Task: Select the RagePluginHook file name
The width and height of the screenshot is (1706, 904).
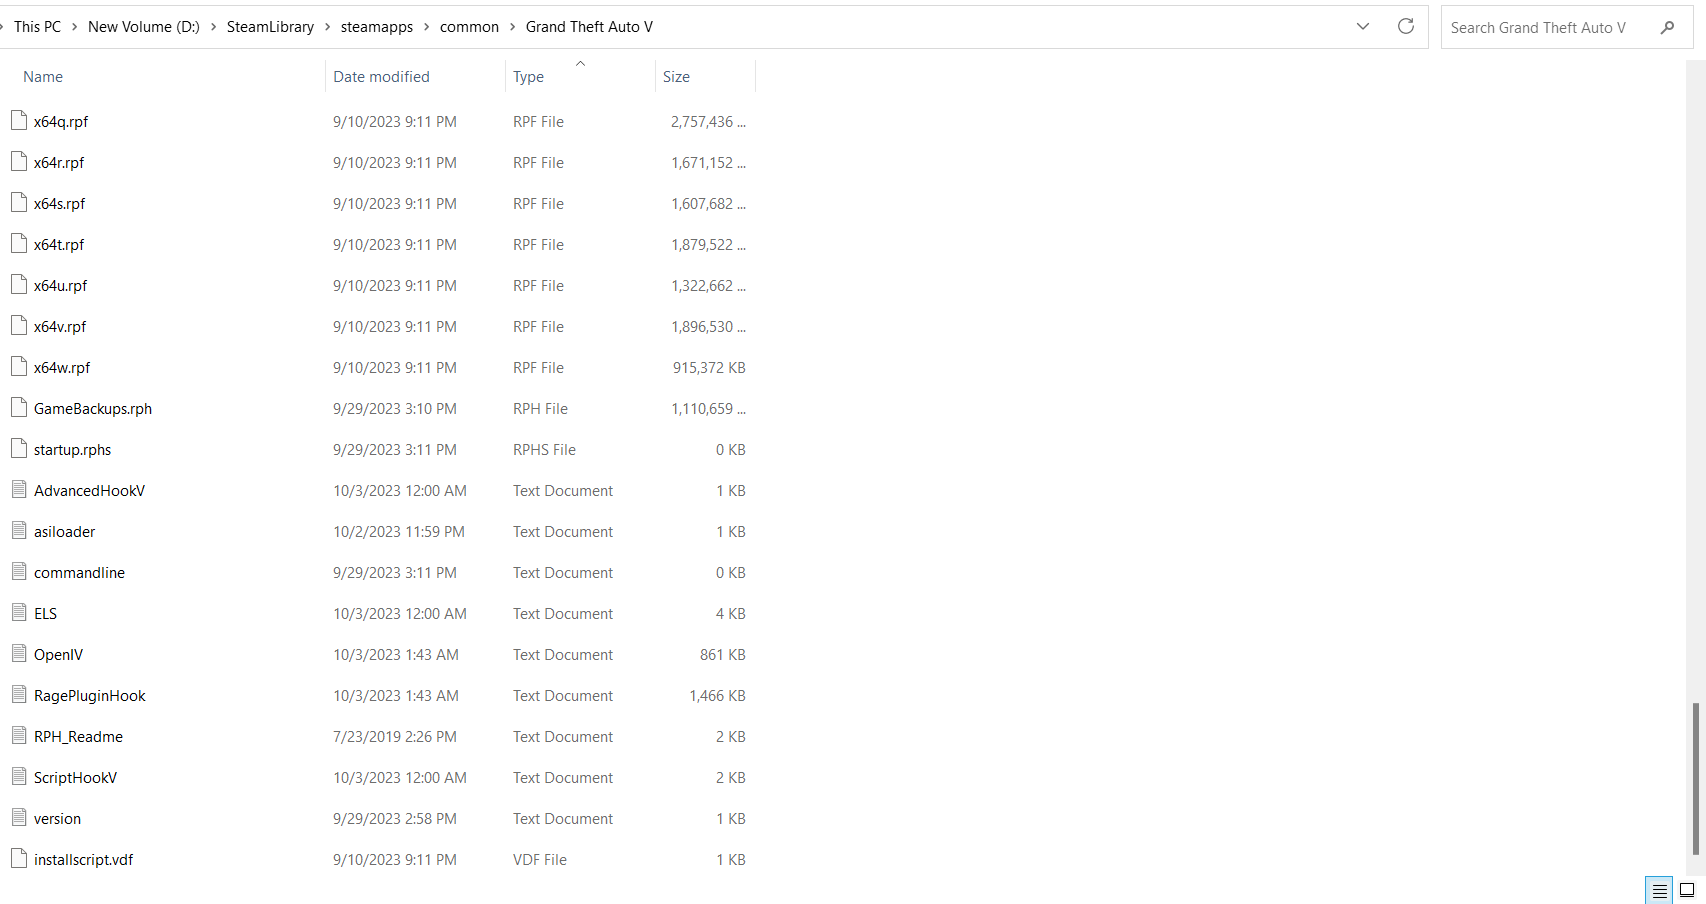Action: point(90,696)
